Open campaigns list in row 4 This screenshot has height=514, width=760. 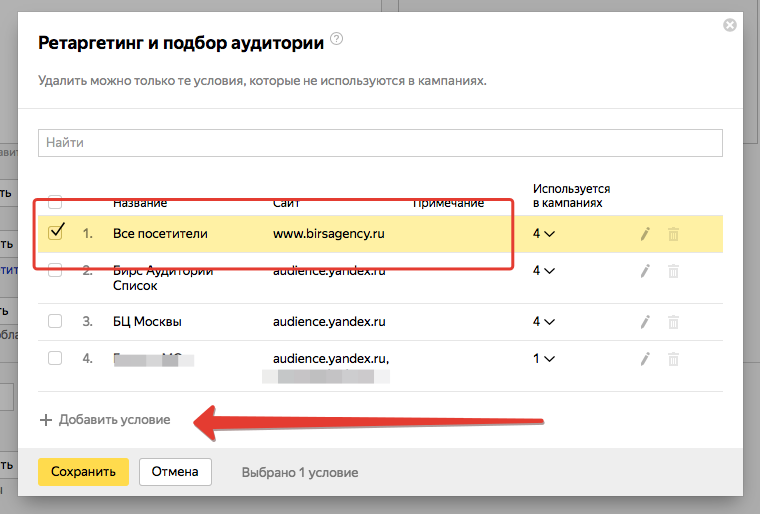click(x=543, y=358)
